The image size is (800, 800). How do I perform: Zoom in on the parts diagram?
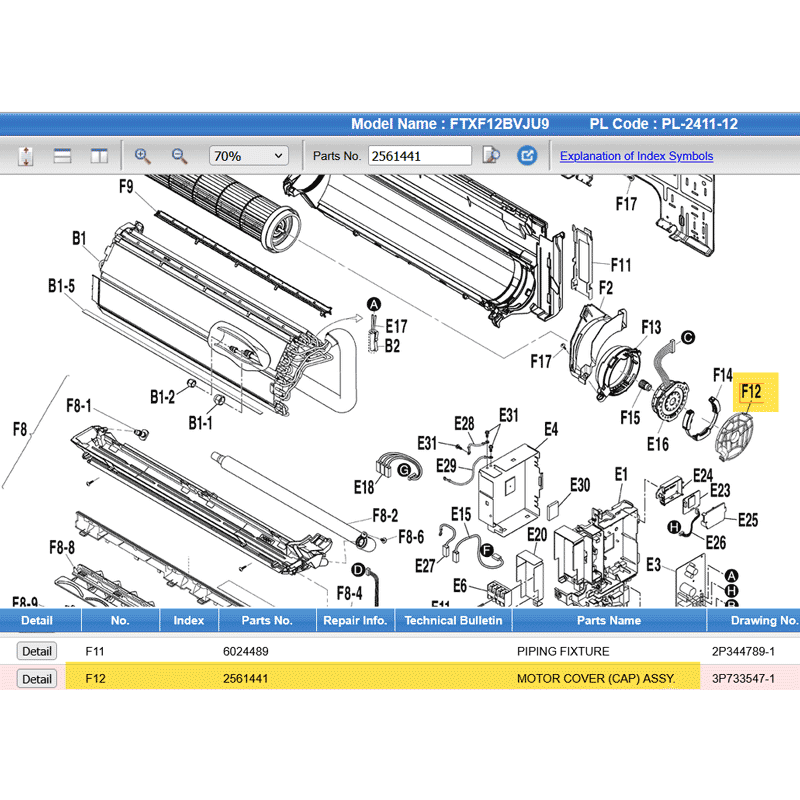pyautogui.click(x=143, y=156)
